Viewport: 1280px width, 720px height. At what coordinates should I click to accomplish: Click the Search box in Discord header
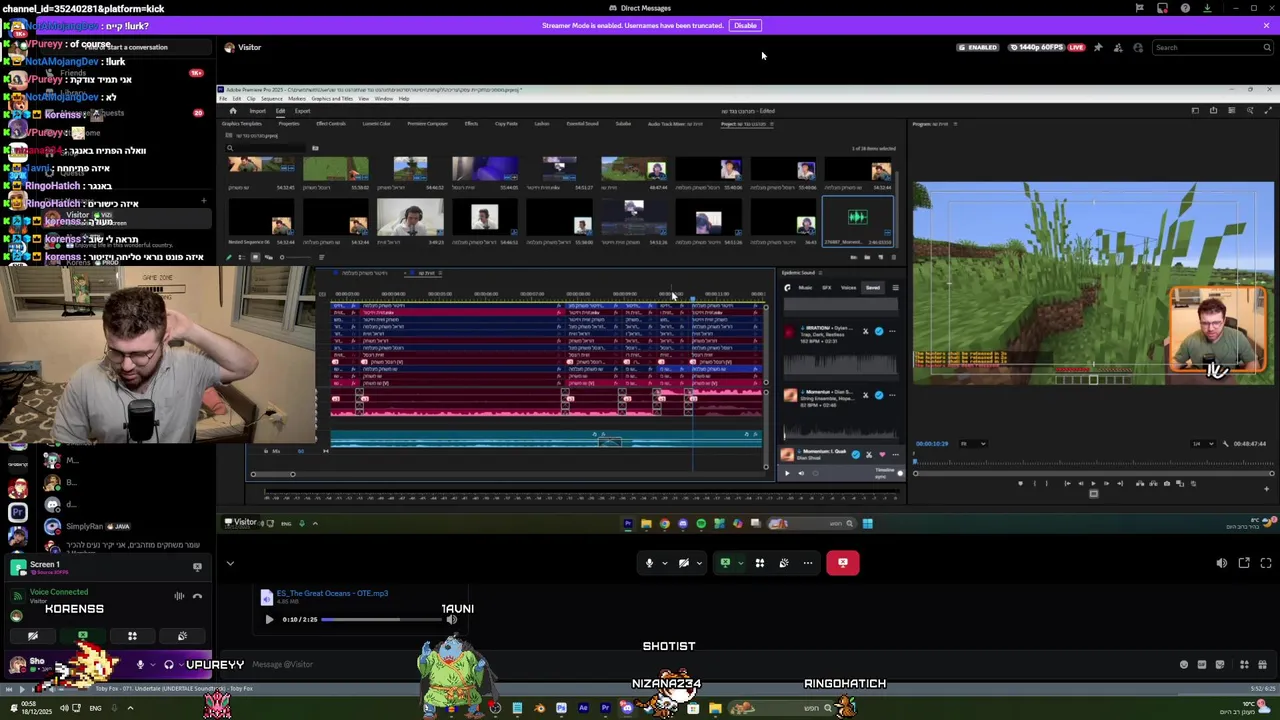tap(1211, 47)
